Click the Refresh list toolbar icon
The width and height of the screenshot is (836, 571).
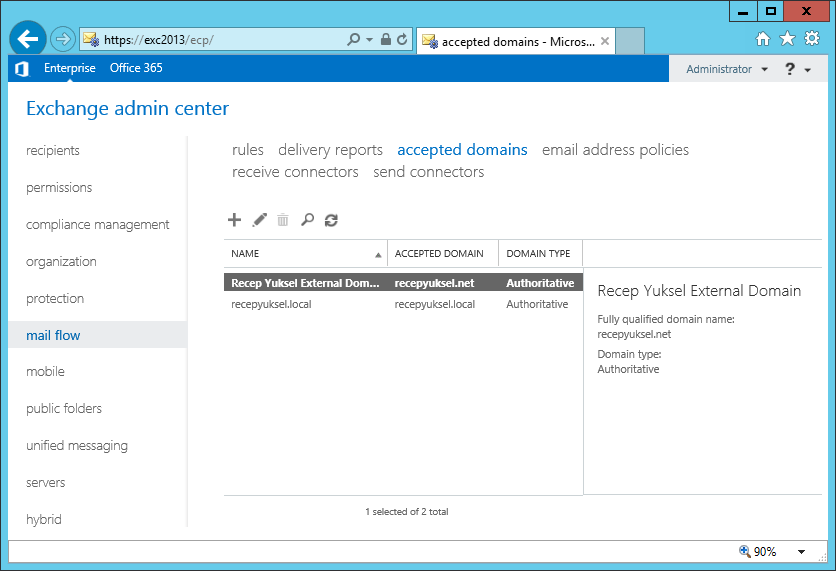pyautogui.click(x=331, y=220)
